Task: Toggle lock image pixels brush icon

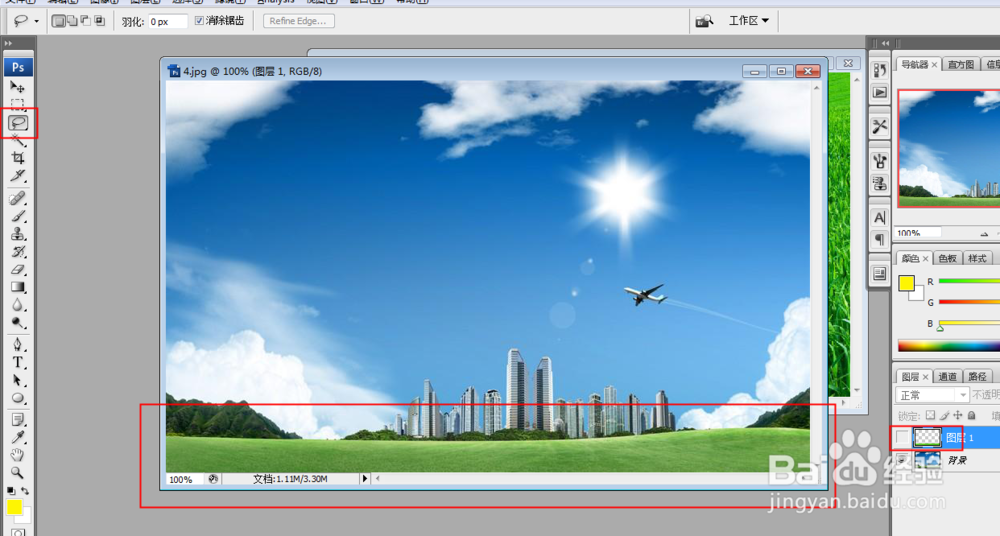Action: 944,415
